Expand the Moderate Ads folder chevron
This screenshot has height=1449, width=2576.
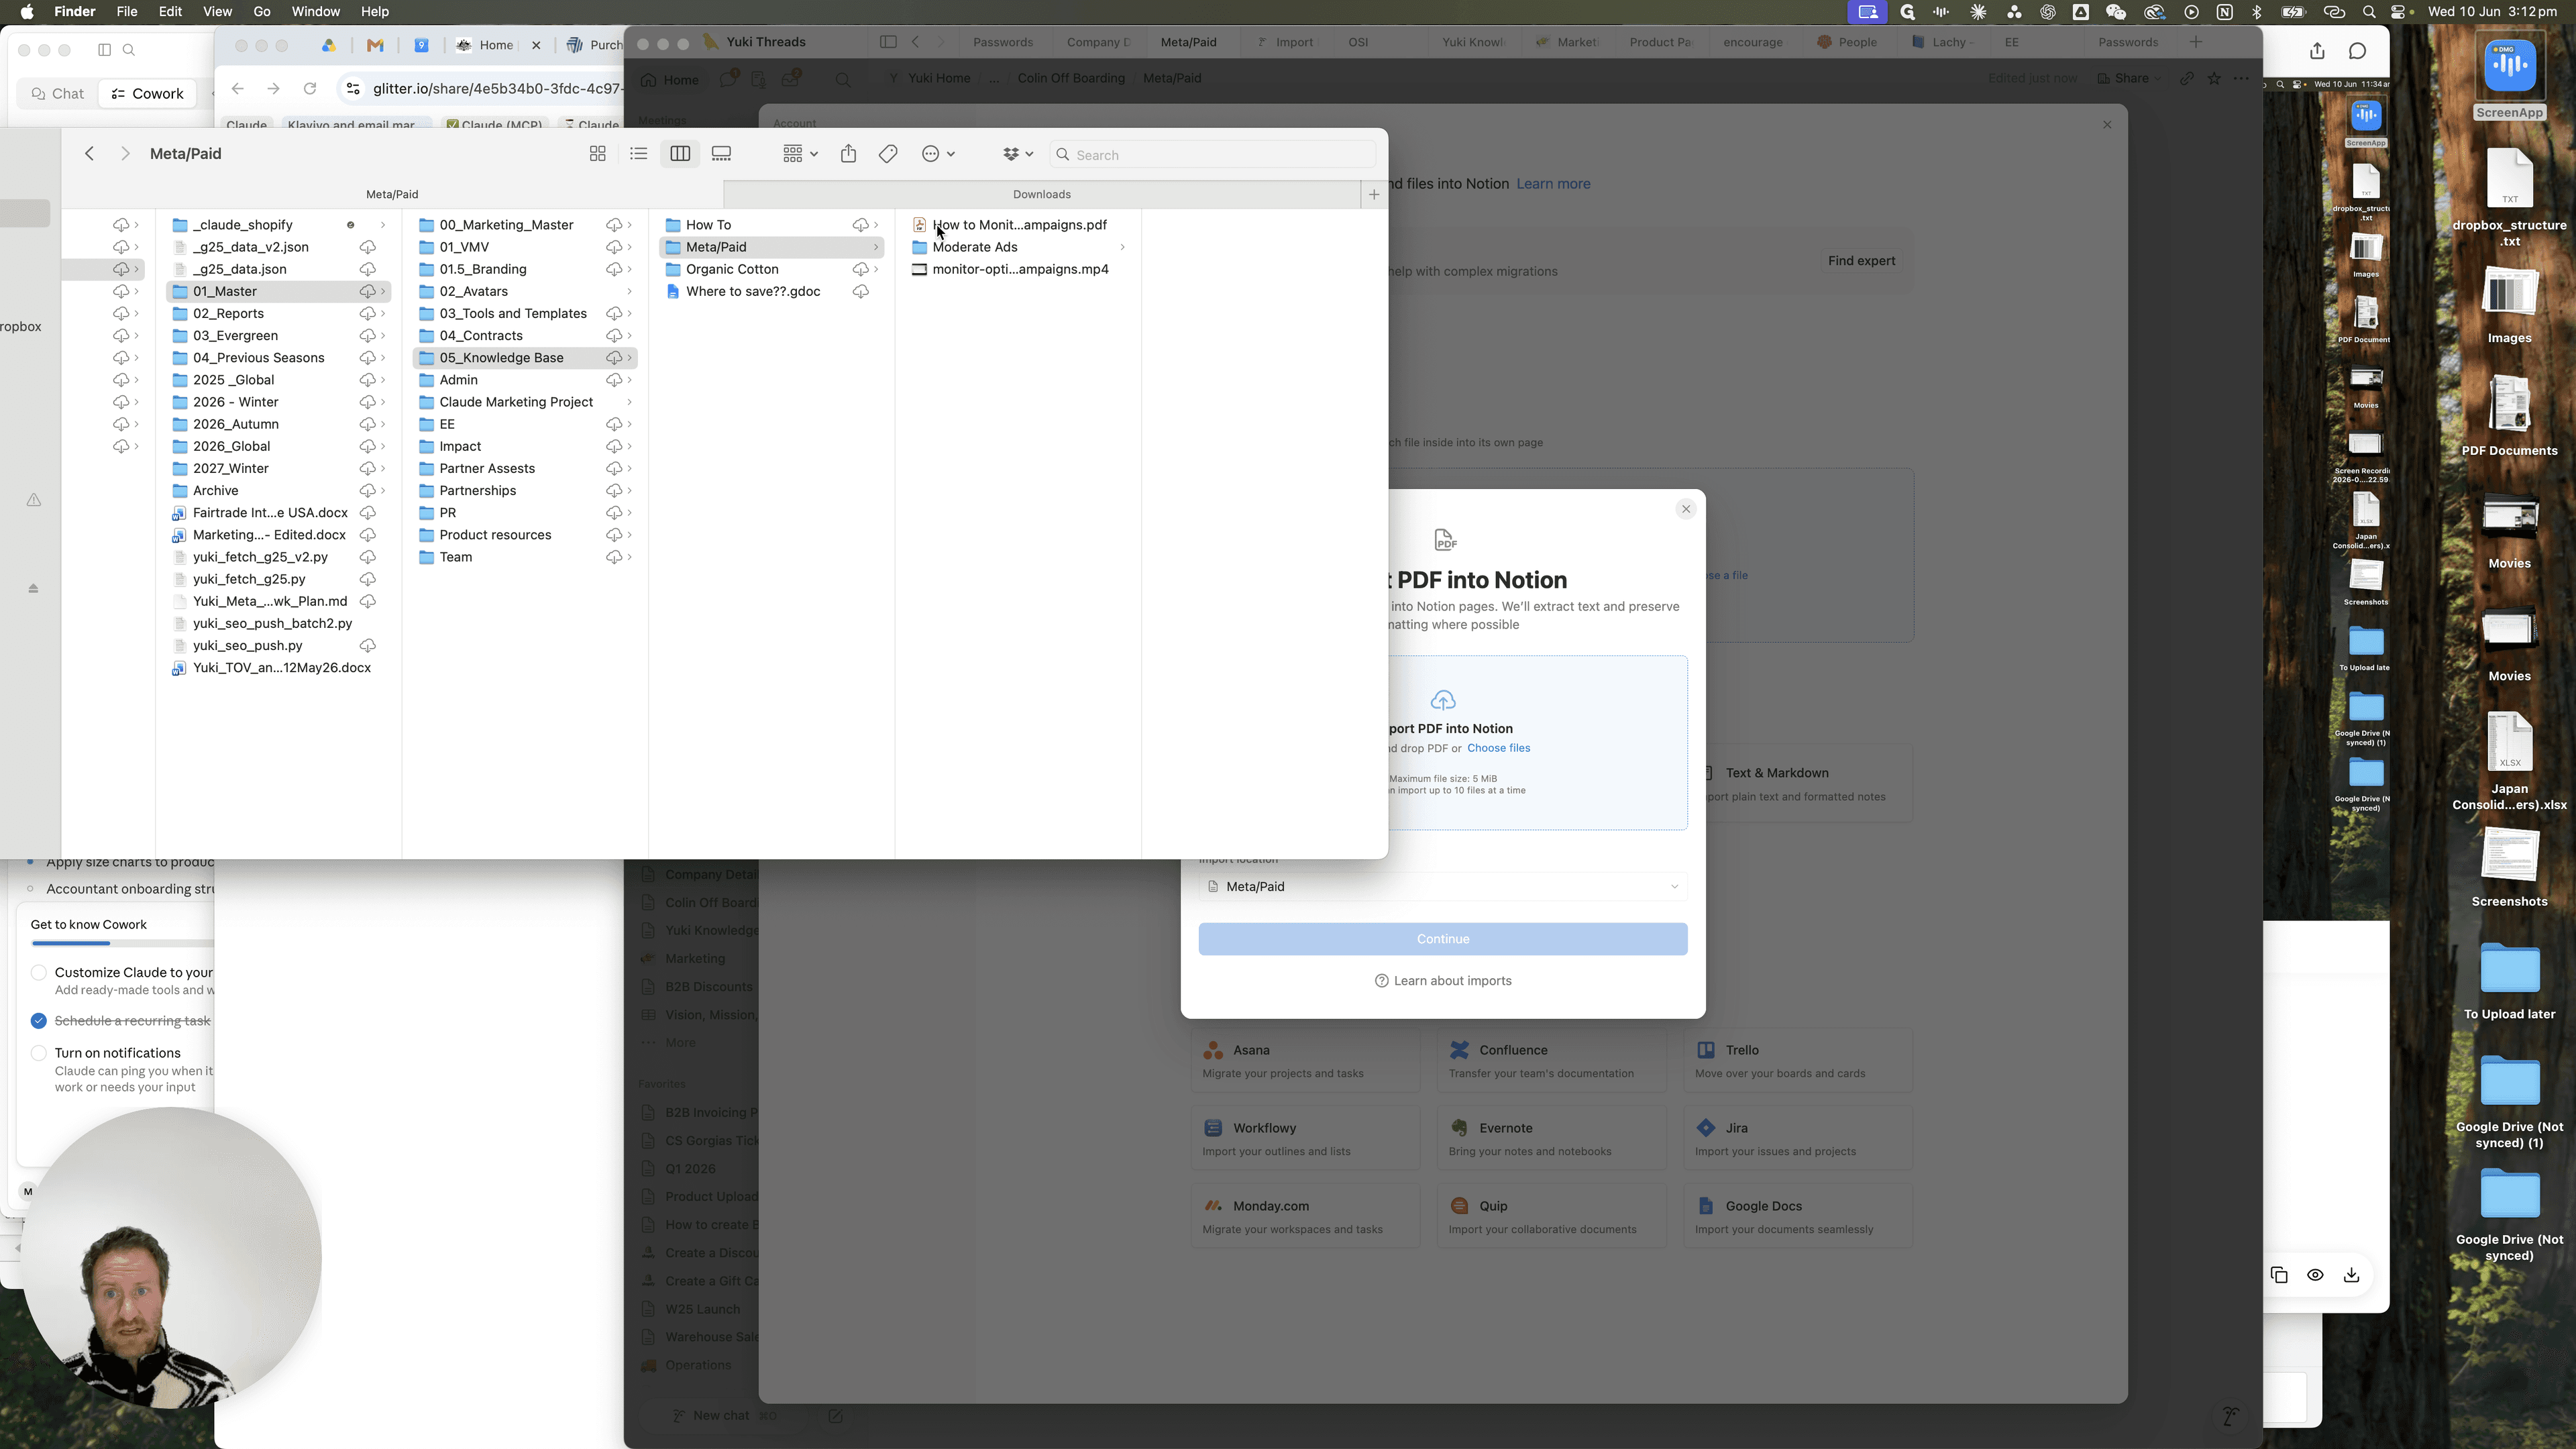point(1122,247)
